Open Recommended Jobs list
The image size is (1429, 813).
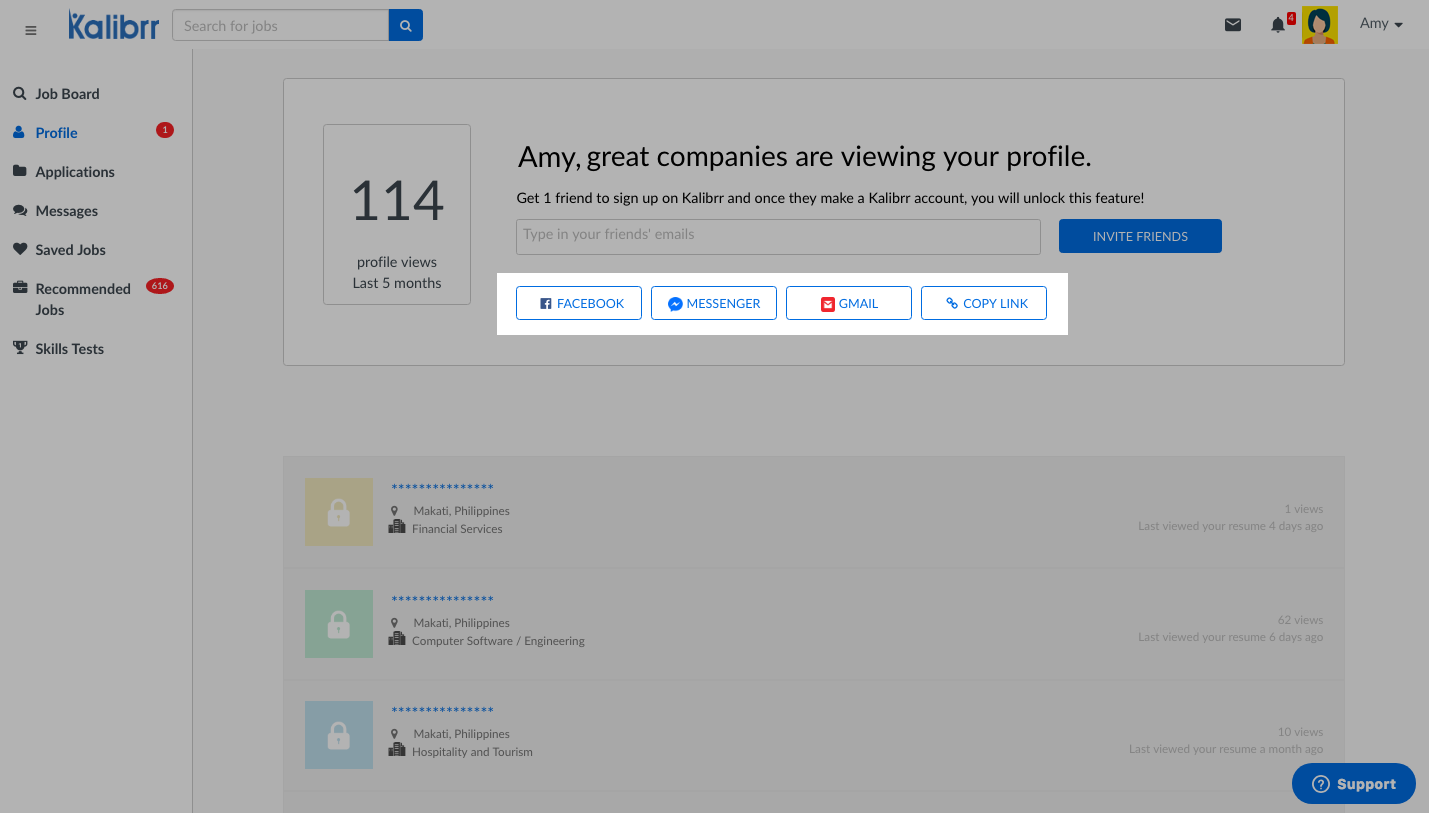coord(82,299)
